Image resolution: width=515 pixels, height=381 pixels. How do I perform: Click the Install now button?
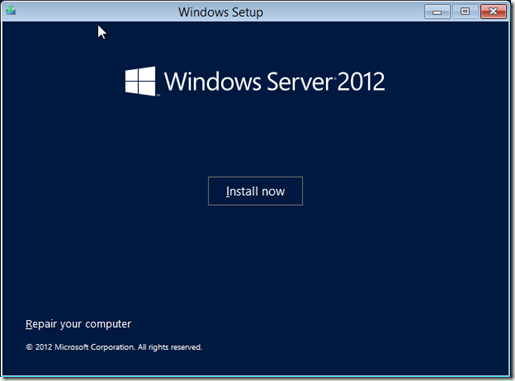point(255,191)
